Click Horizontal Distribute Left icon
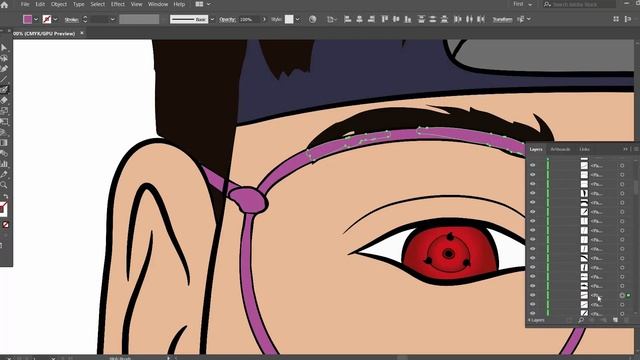 [x=458, y=19]
